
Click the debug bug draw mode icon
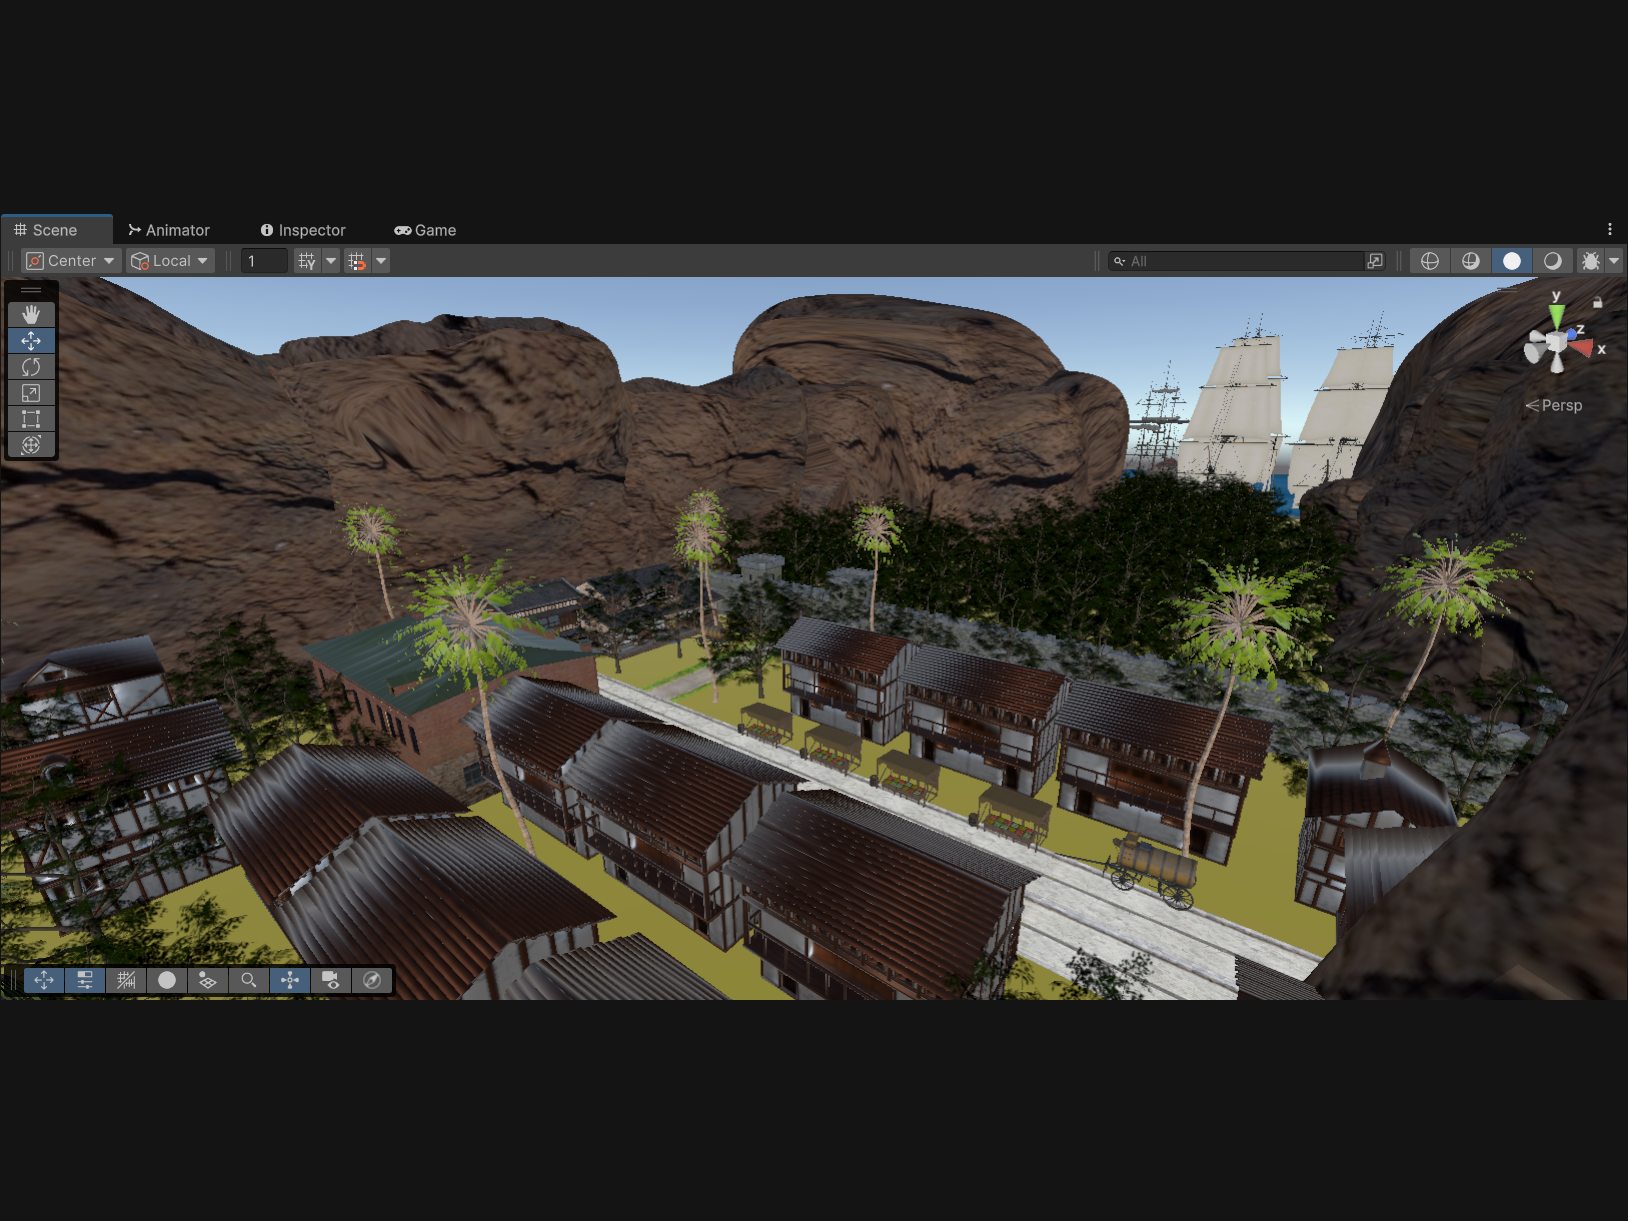click(1590, 261)
